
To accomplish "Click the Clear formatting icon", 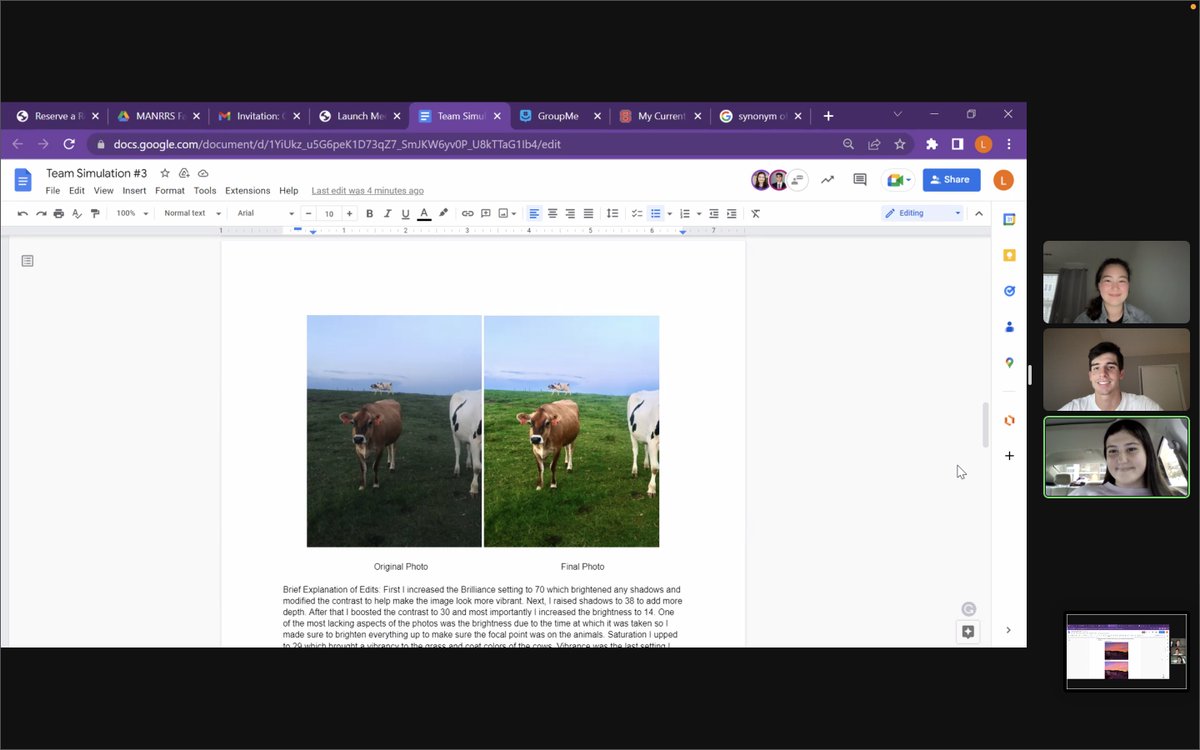I will click(755, 213).
